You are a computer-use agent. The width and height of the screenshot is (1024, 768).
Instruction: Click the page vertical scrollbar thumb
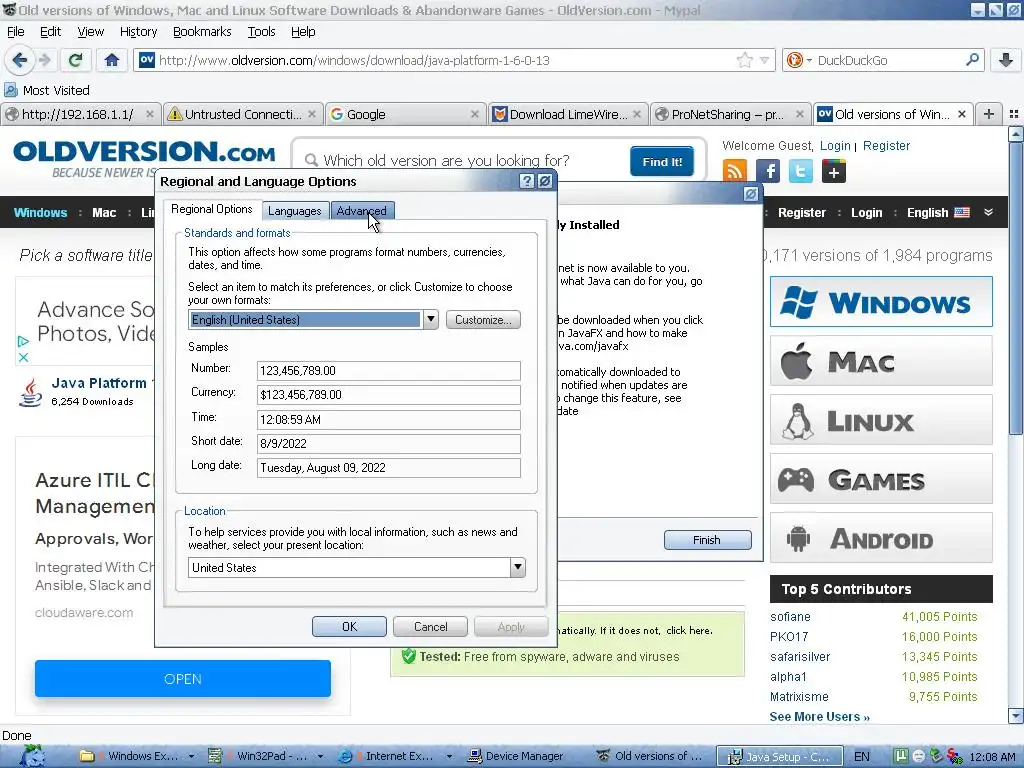(1016, 288)
